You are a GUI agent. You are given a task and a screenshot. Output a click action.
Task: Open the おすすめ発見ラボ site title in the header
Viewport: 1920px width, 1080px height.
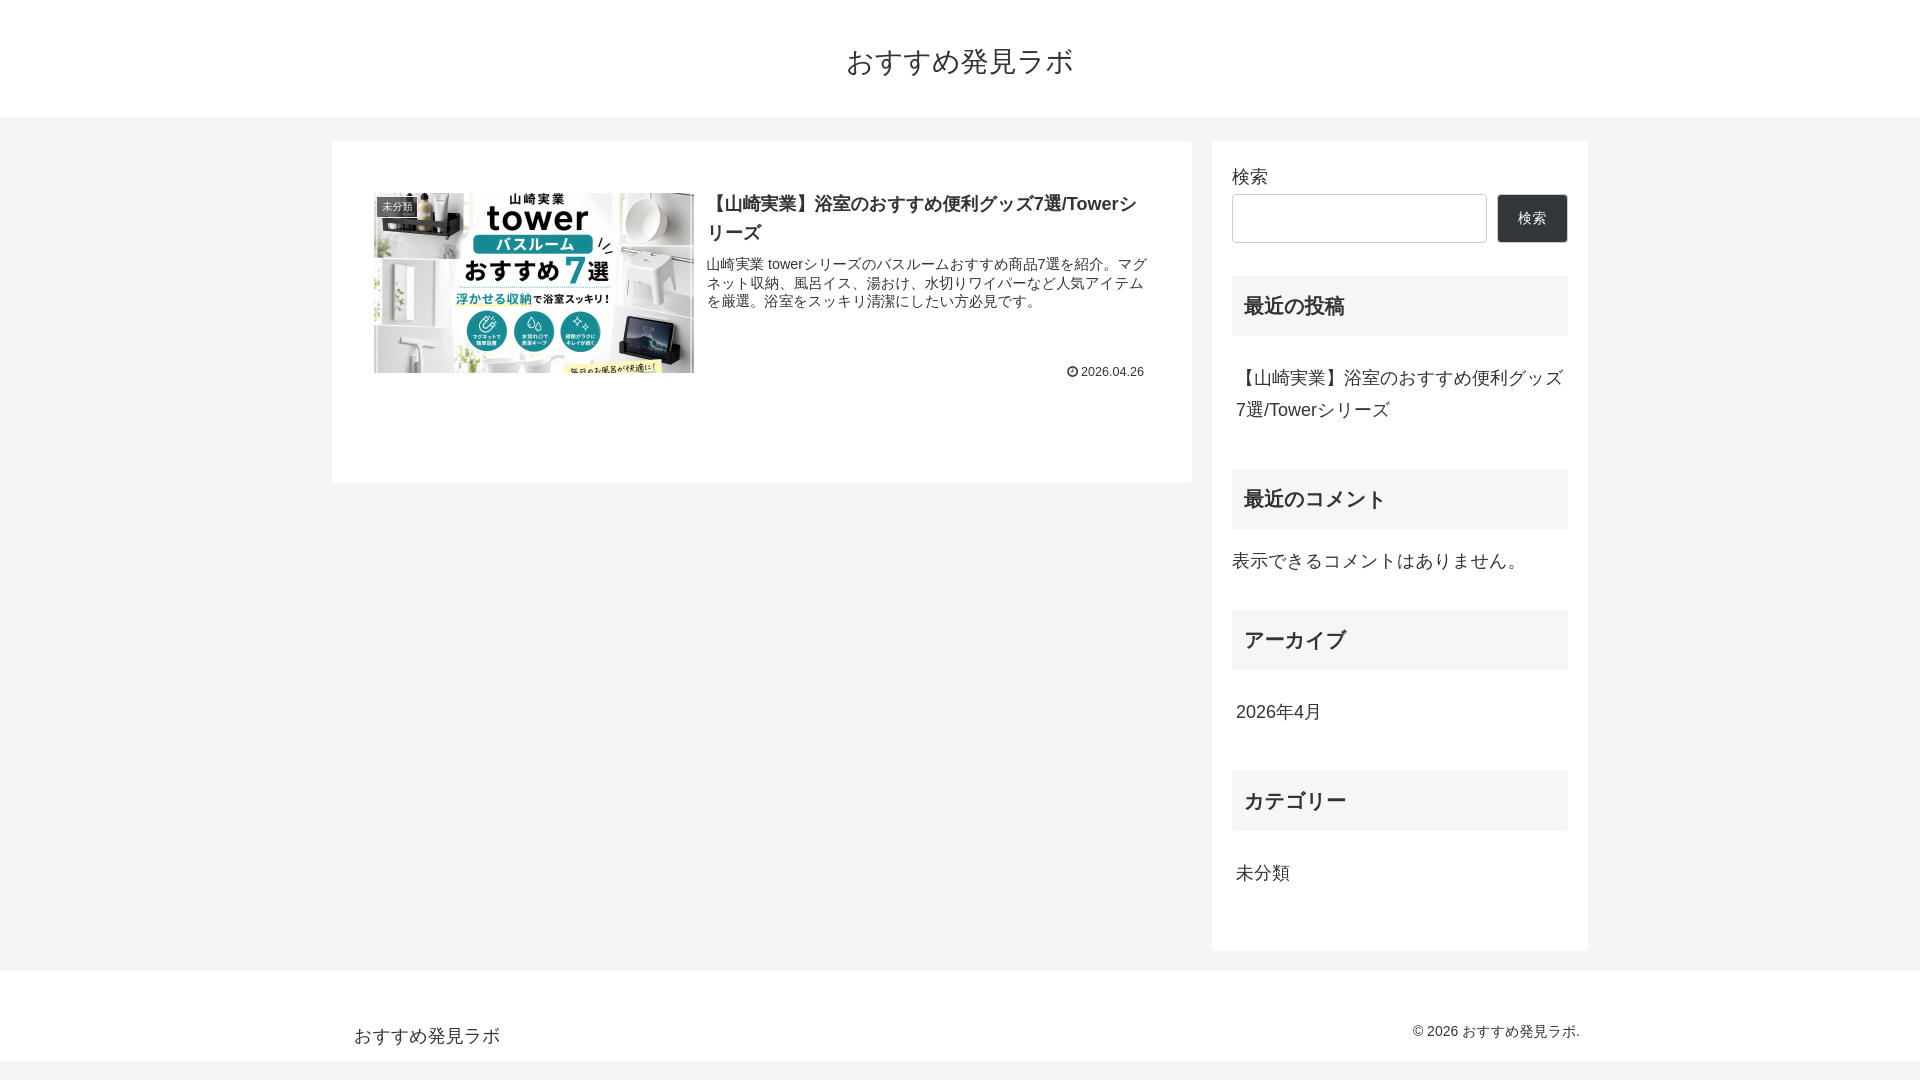coord(959,62)
